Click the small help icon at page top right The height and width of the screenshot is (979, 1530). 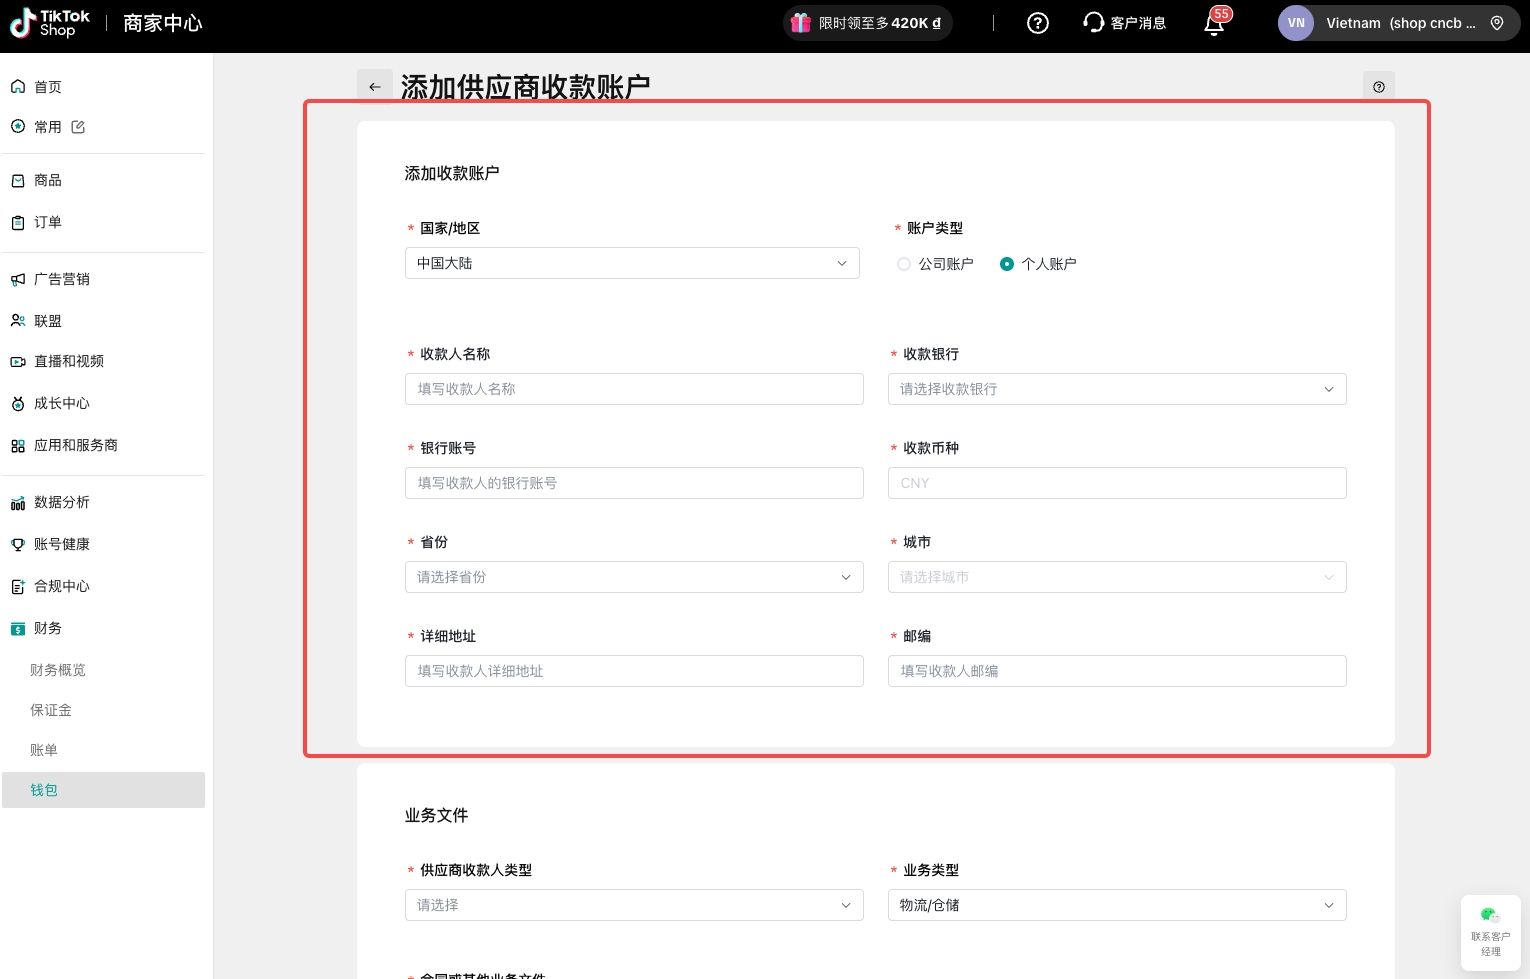click(x=1378, y=87)
